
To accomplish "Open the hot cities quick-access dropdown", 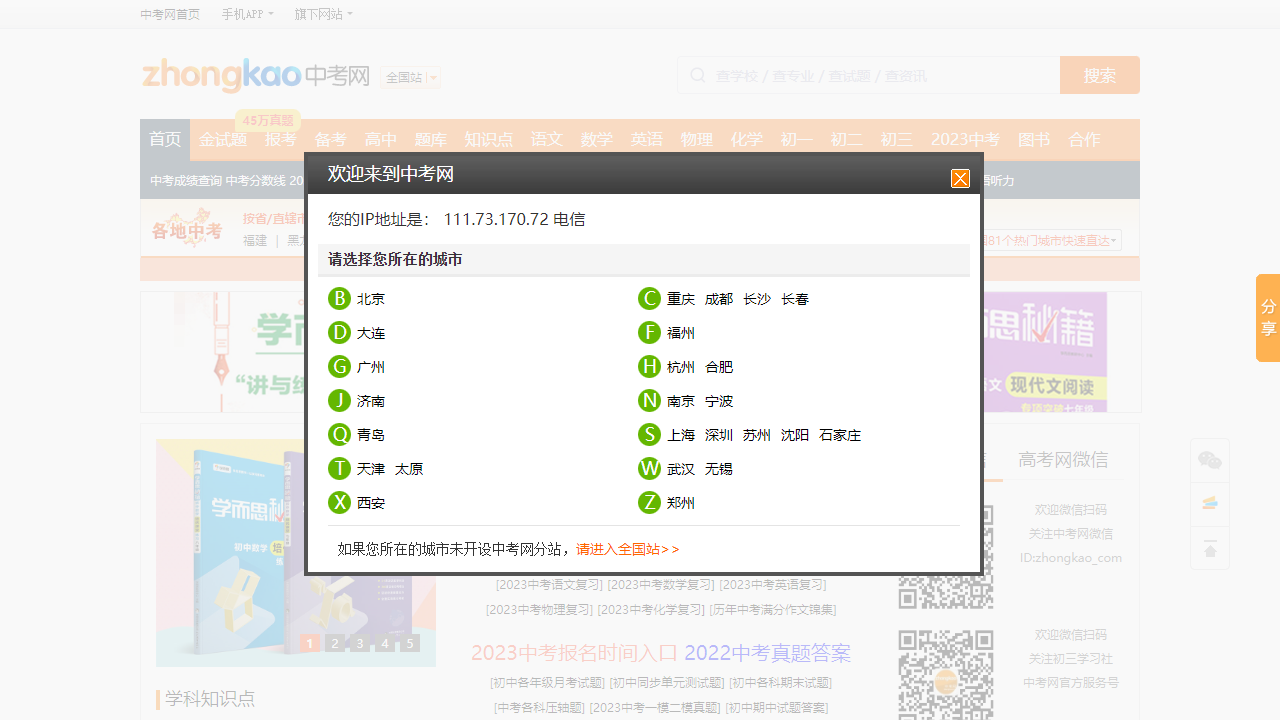I will [1051, 240].
